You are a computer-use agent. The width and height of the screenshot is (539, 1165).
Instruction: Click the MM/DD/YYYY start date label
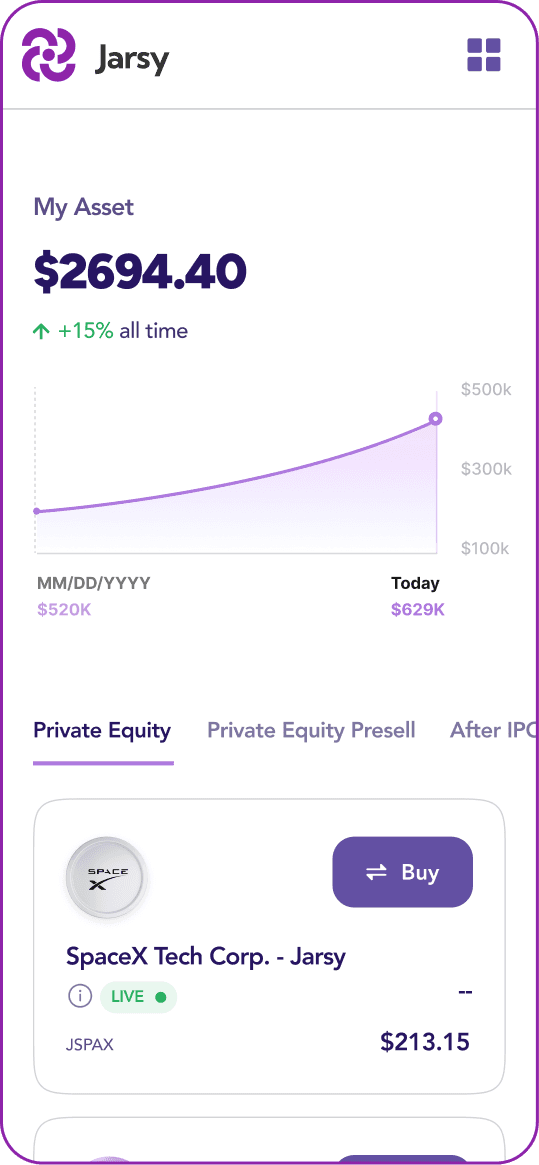coord(94,583)
